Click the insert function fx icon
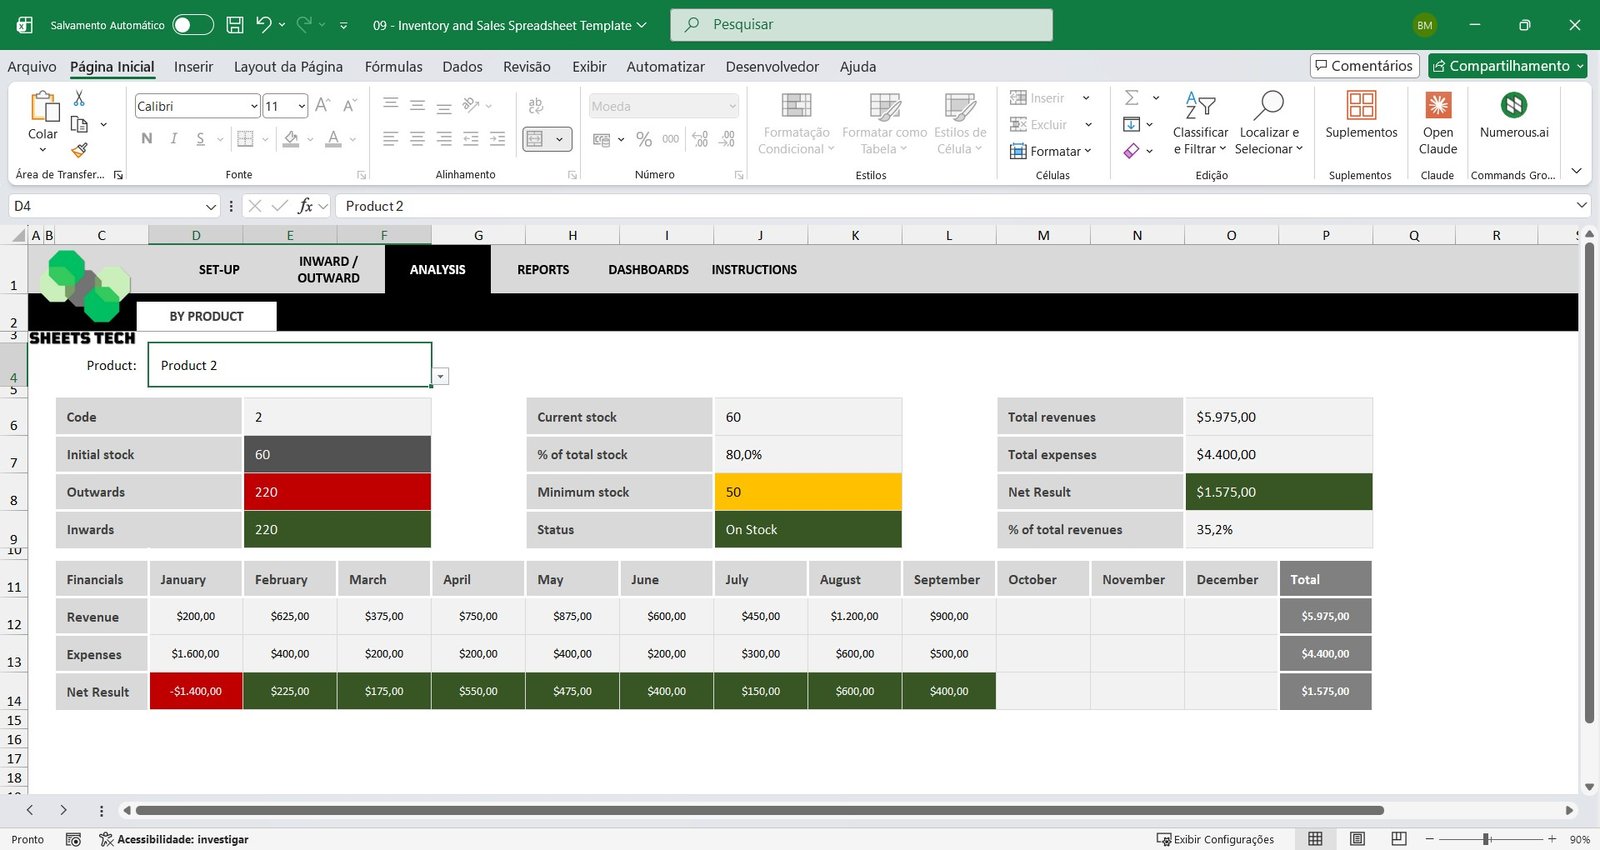This screenshot has height=850, width=1600. pos(305,206)
